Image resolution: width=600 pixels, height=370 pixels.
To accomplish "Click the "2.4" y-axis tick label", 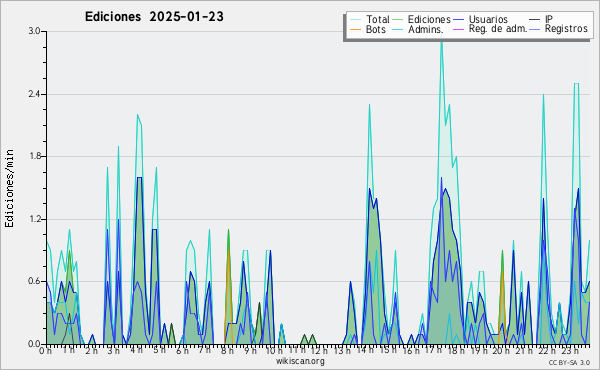I will 35,94.
